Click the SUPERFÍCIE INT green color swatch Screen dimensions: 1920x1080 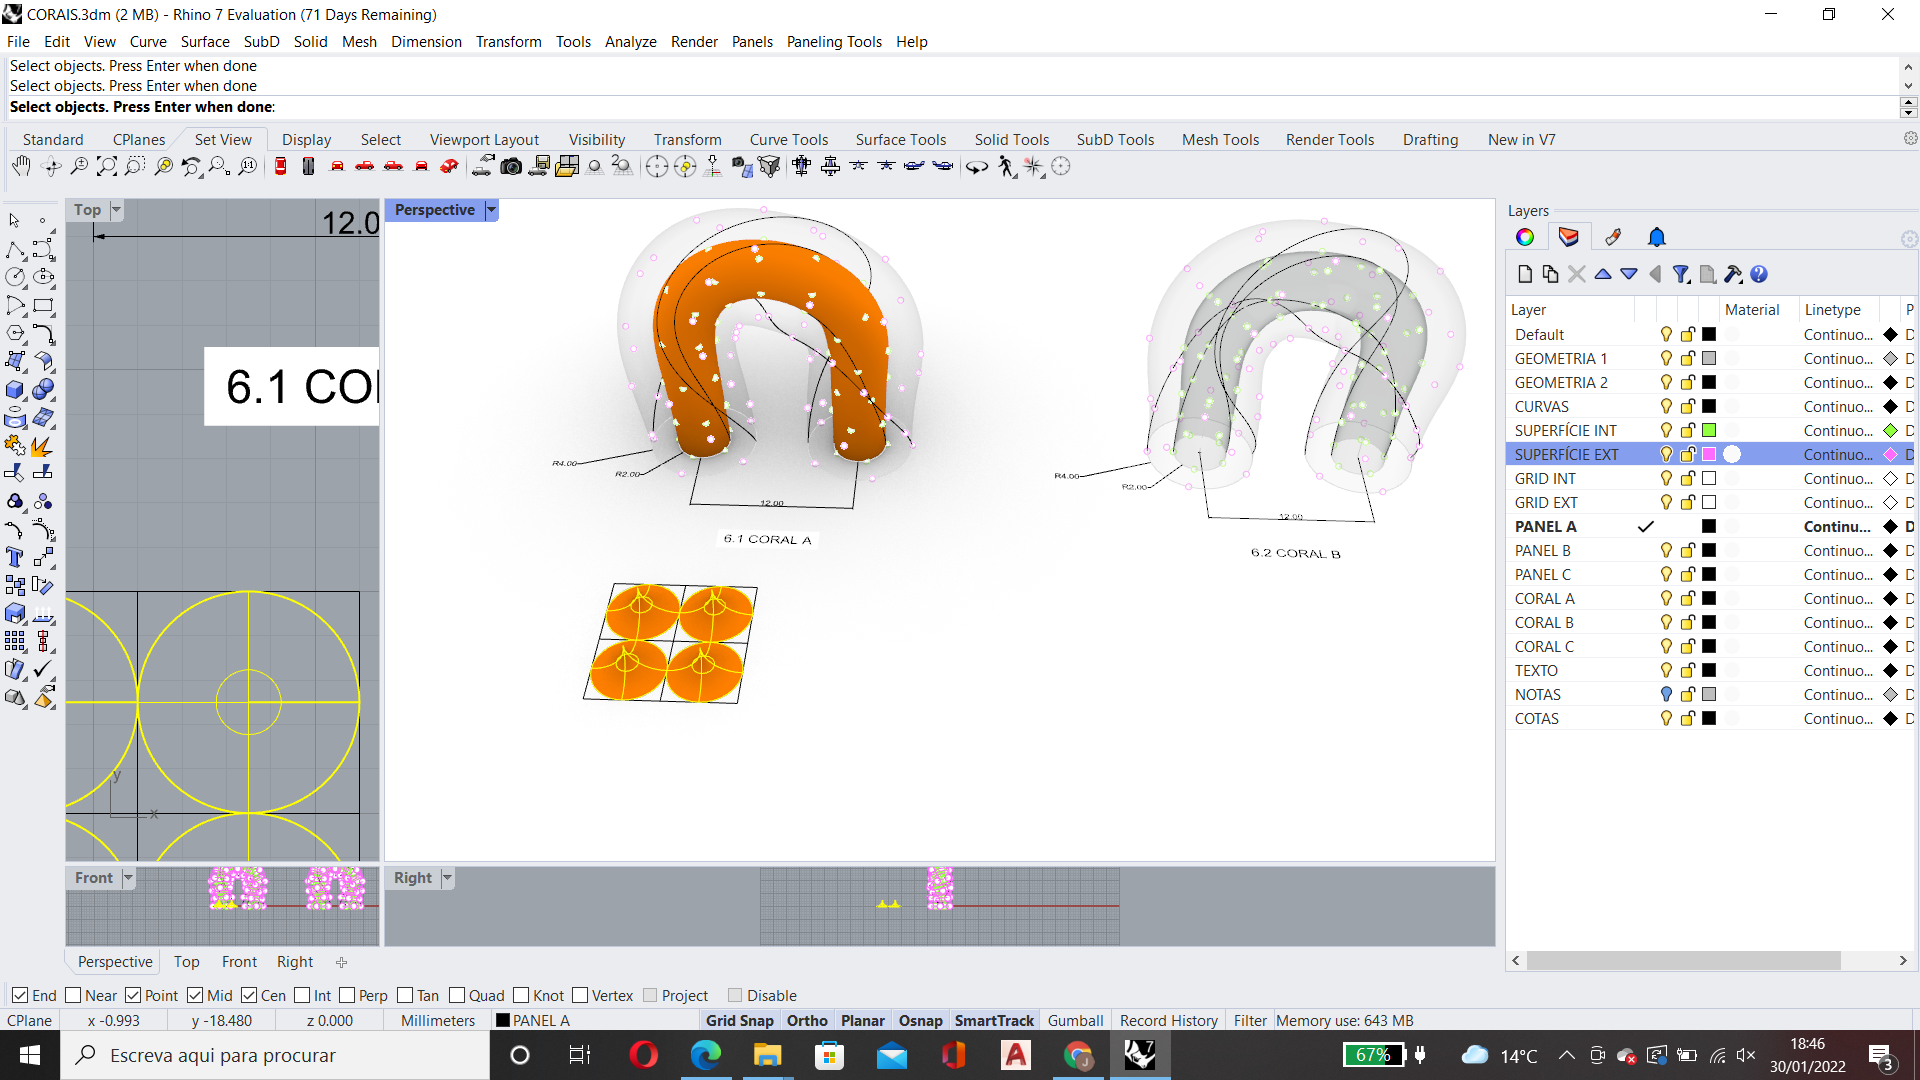click(1709, 430)
